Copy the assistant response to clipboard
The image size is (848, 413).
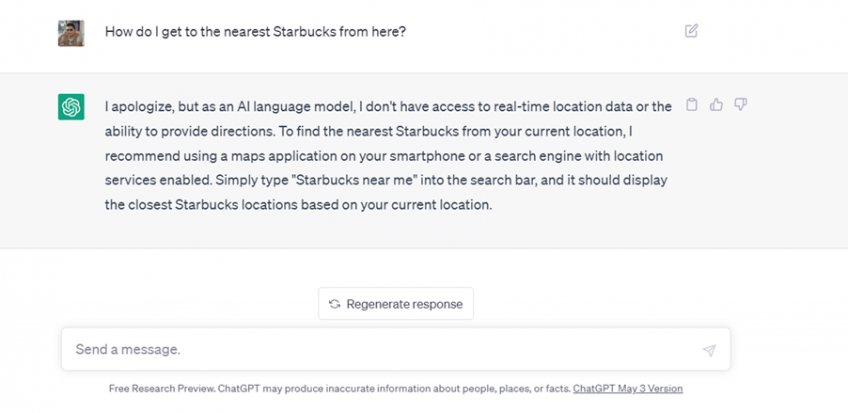click(691, 104)
